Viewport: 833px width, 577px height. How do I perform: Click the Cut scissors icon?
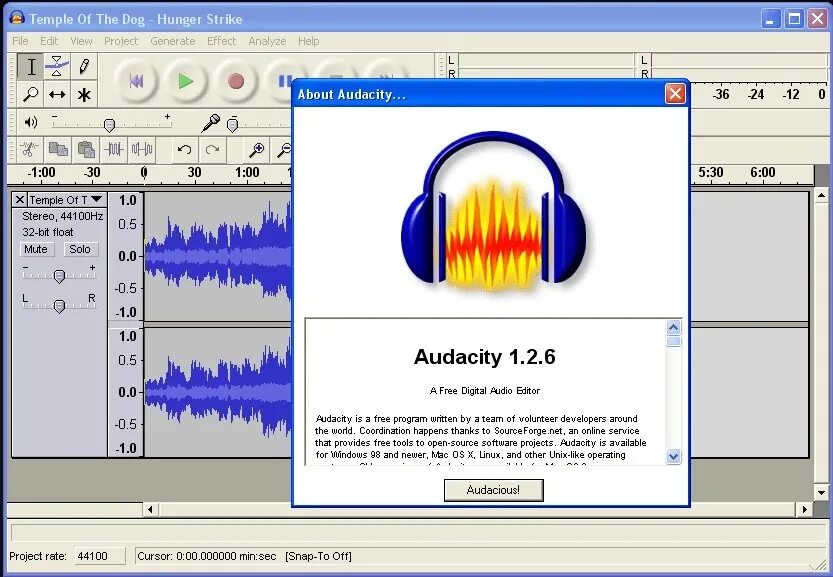pos(29,150)
